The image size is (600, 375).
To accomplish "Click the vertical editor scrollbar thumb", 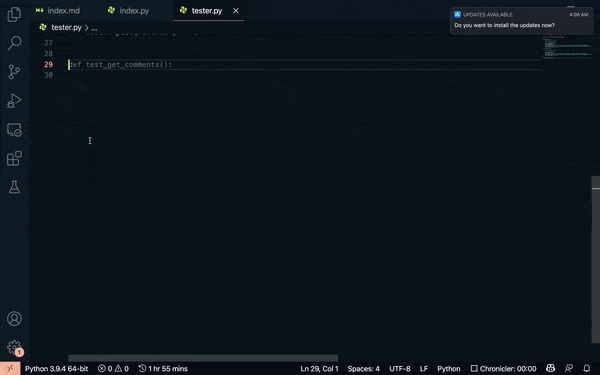I will pyautogui.click(x=596, y=259).
